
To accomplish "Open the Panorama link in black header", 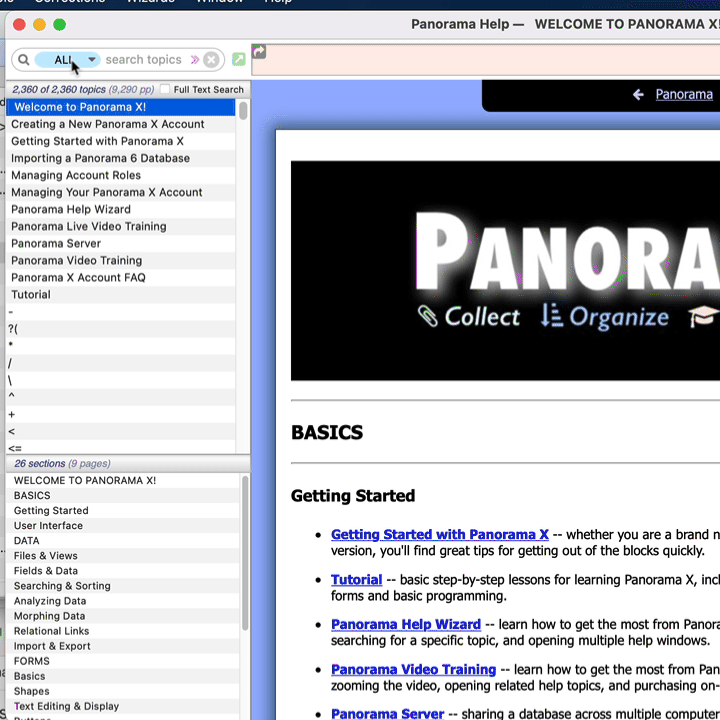I will (684, 94).
